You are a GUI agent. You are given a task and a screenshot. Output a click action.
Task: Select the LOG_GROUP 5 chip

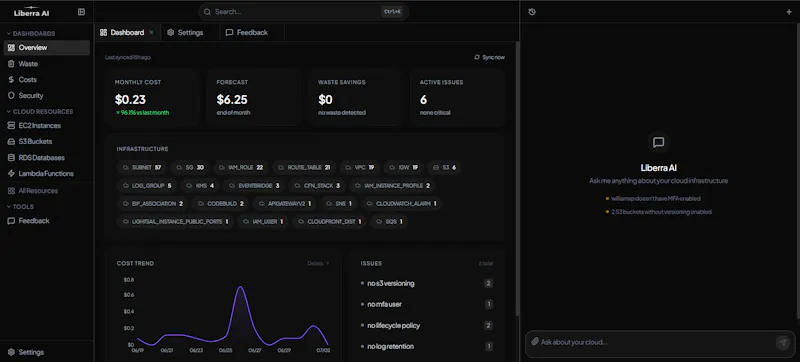[147, 186]
